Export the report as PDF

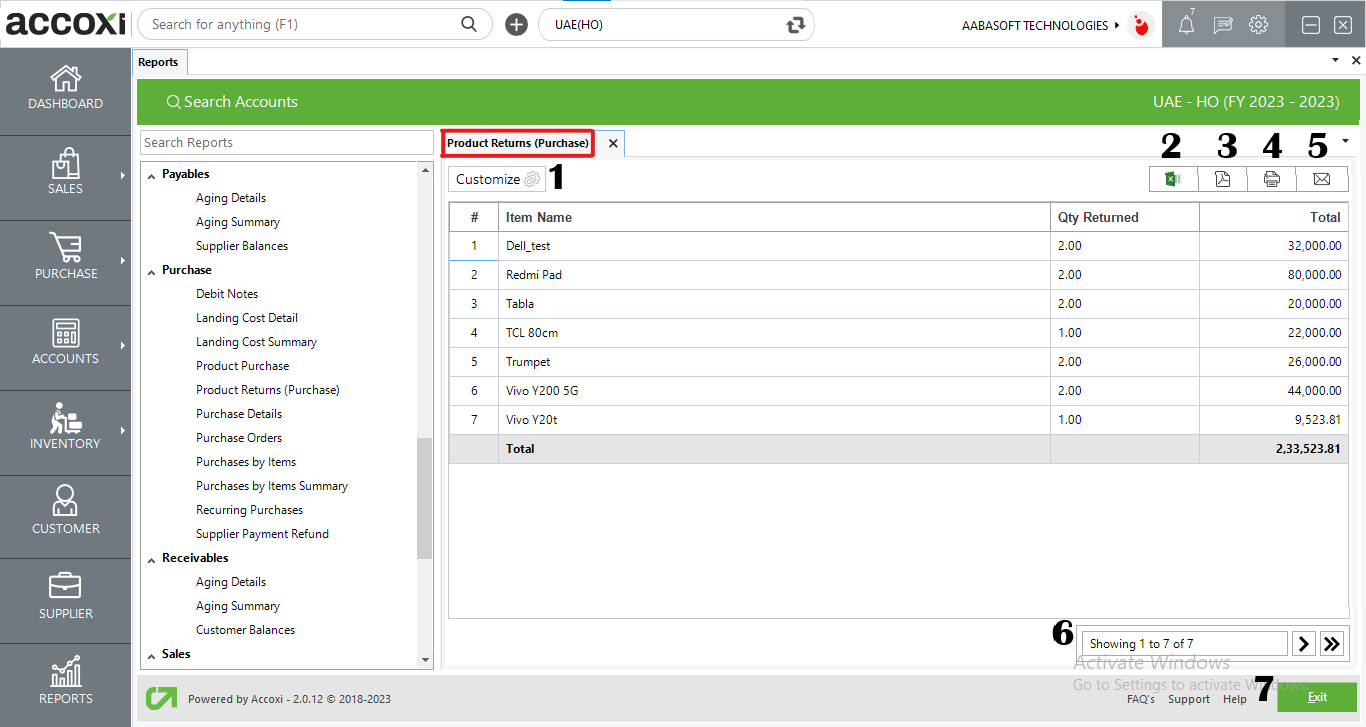(1222, 179)
